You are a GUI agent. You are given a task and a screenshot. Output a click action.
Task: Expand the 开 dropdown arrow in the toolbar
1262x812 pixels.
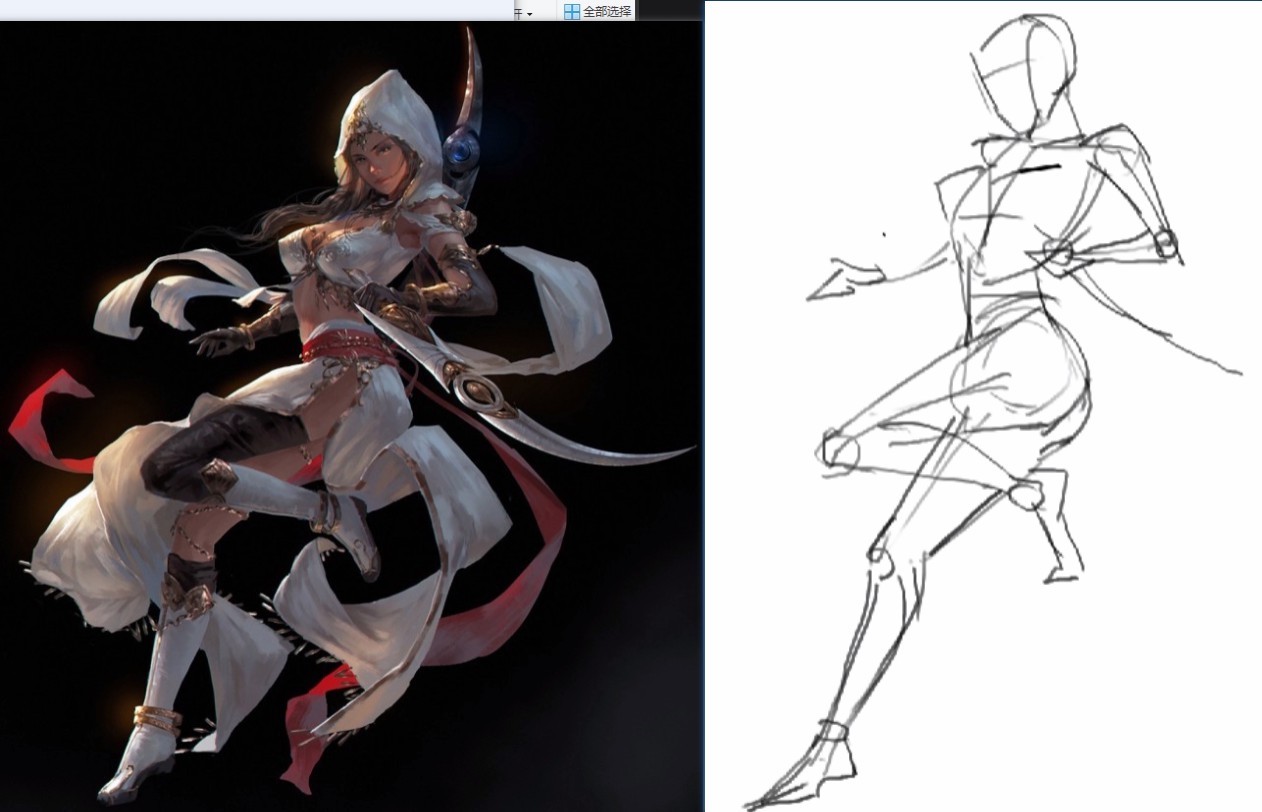click(x=529, y=13)
